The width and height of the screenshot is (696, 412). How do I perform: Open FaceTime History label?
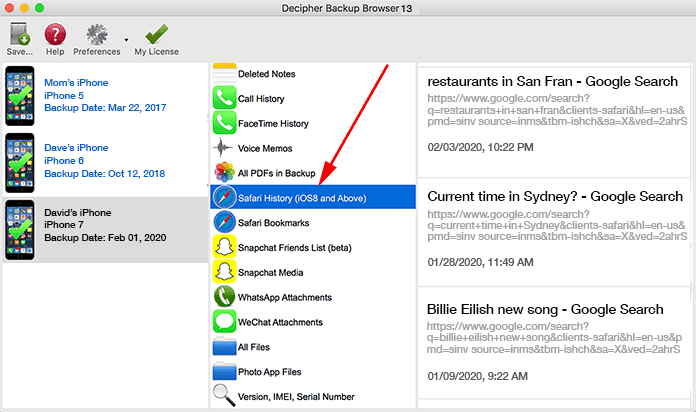coord(273,123)
